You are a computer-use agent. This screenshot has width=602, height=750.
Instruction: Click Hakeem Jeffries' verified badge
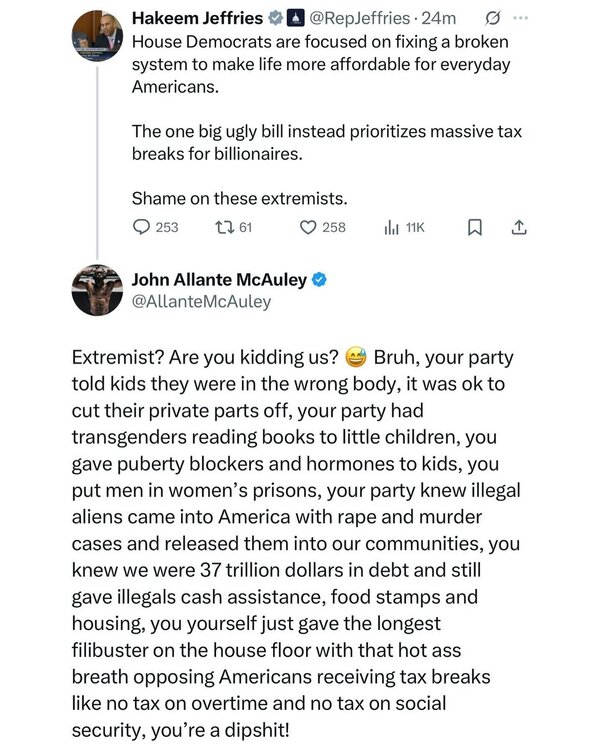click(x=275, y=18)
